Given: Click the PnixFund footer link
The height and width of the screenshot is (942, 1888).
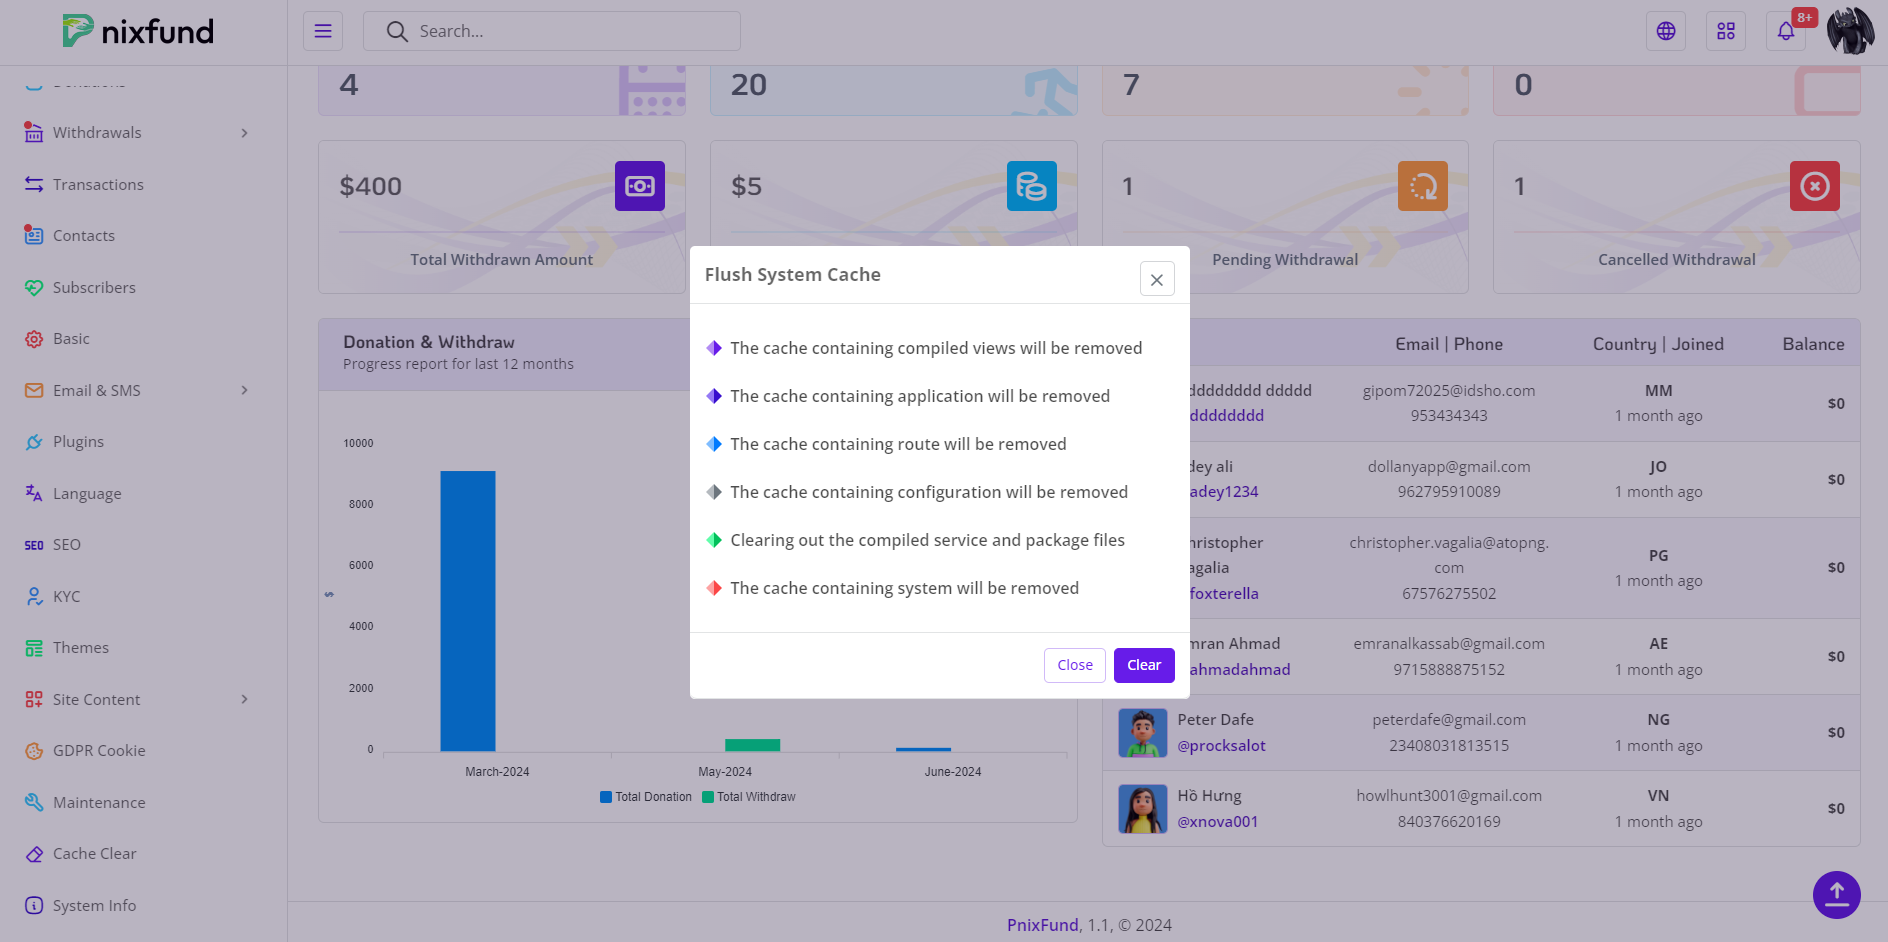Looking at the screenshot, I should point(1042,925).
